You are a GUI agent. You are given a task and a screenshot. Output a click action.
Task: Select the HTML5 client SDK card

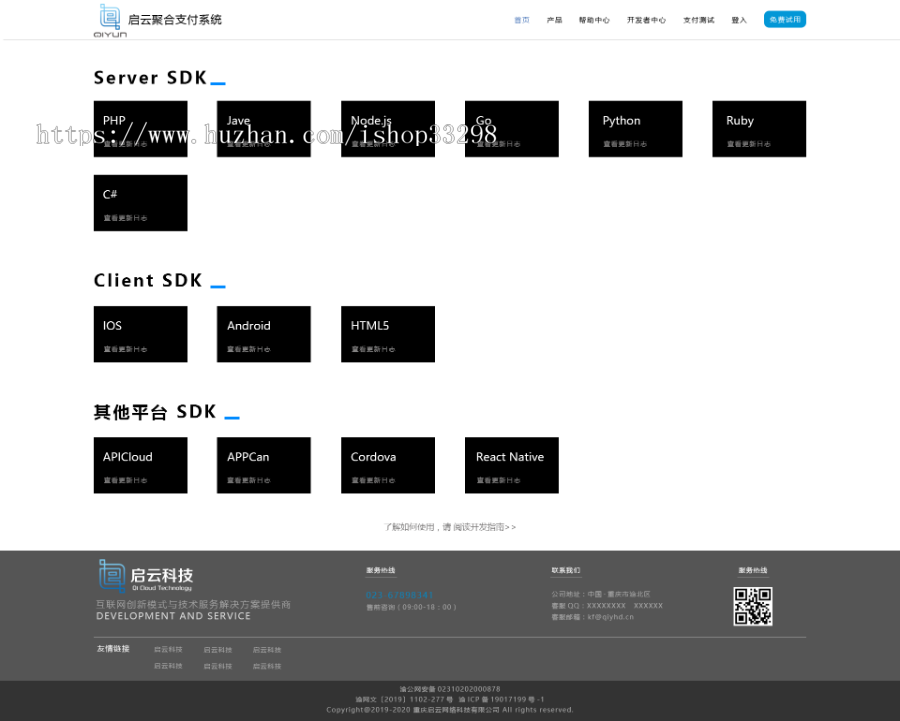[388, 334]
